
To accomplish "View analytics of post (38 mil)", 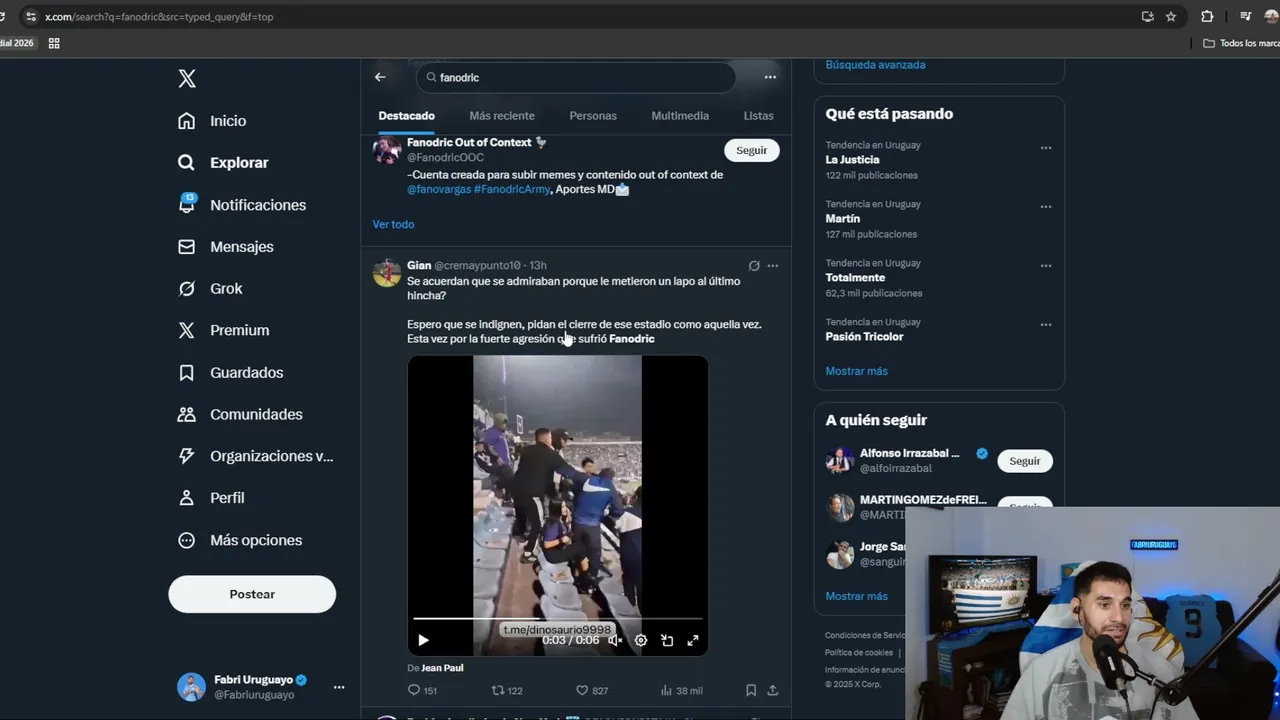I will (x=681, y=690).
